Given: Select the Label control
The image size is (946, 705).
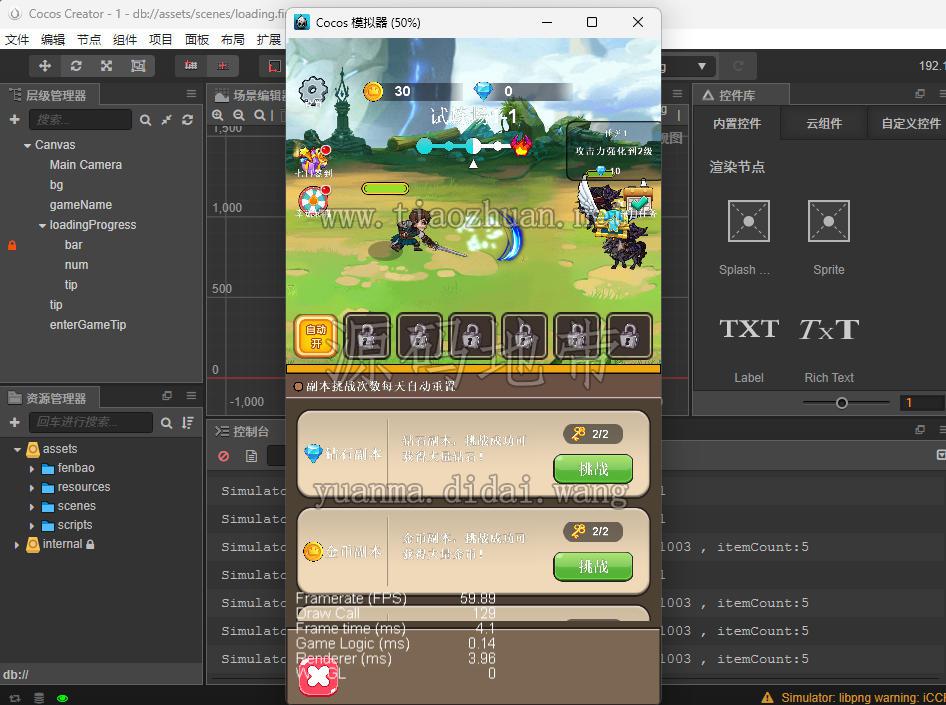Looking at the screenshot, I should [749, 329].
